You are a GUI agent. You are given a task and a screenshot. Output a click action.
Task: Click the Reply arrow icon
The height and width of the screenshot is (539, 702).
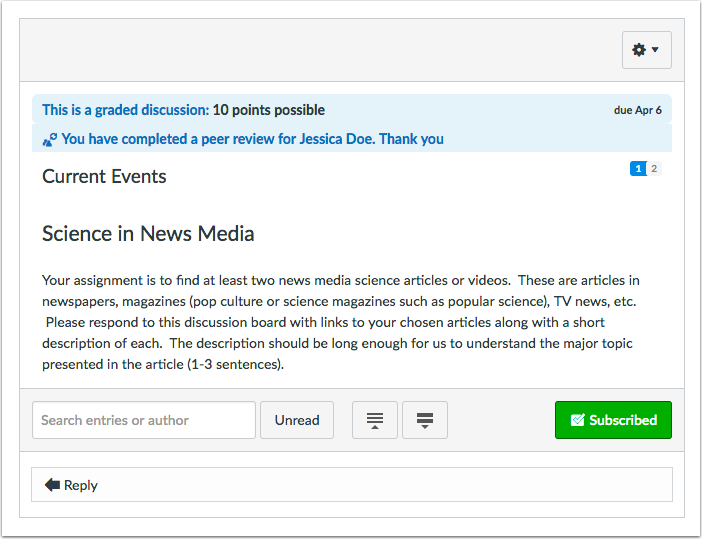[x=52, y=485]
